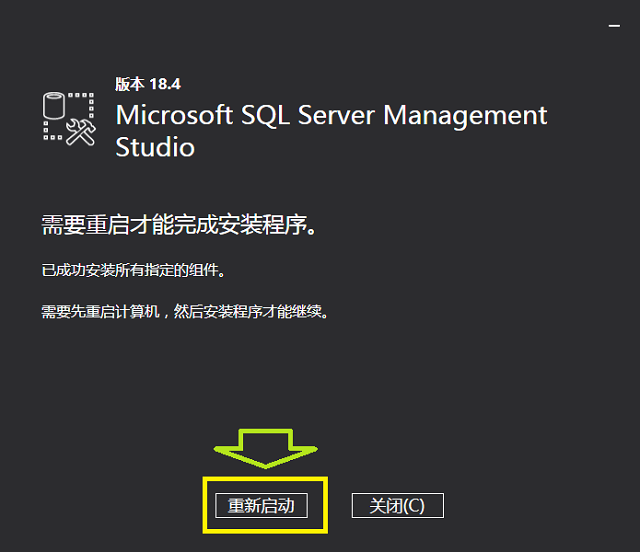
Task: Click the text 已成功安装所有指定的组件。
Action: pos(133,270)
